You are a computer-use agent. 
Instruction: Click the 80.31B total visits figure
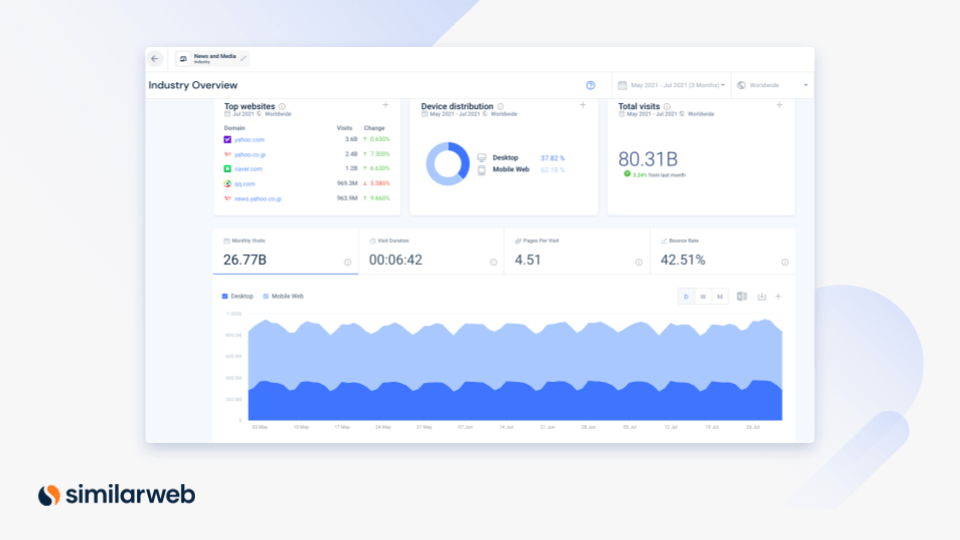click(648, 159)
